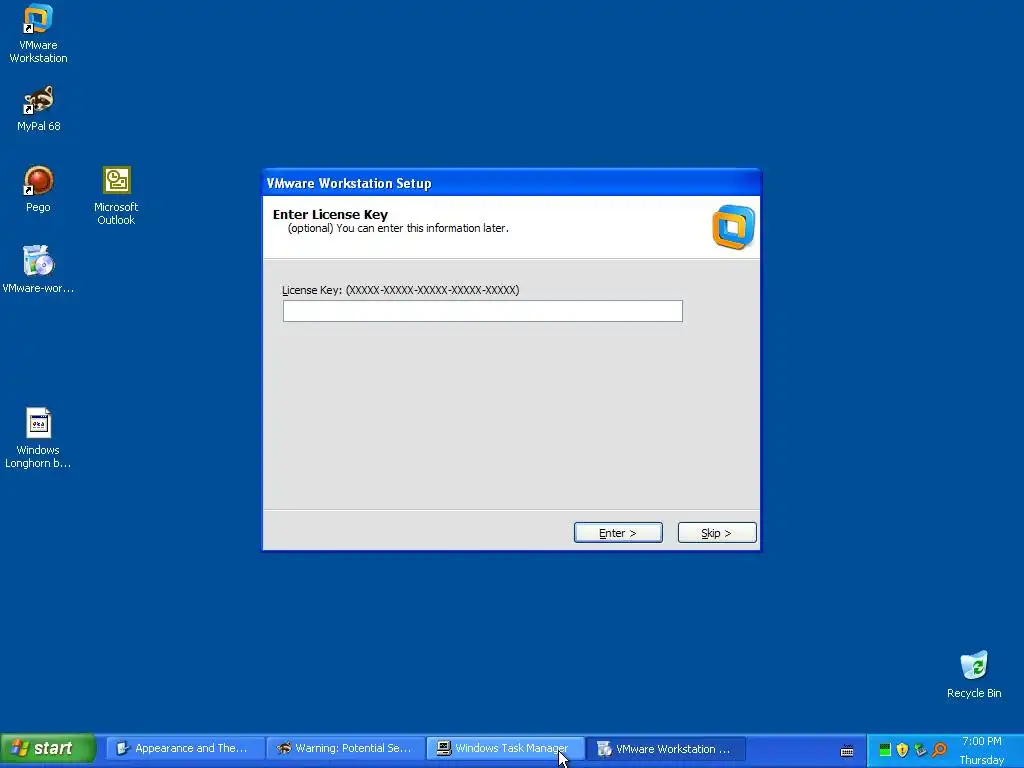Click the Enter License Key heading

click(330, 214)
